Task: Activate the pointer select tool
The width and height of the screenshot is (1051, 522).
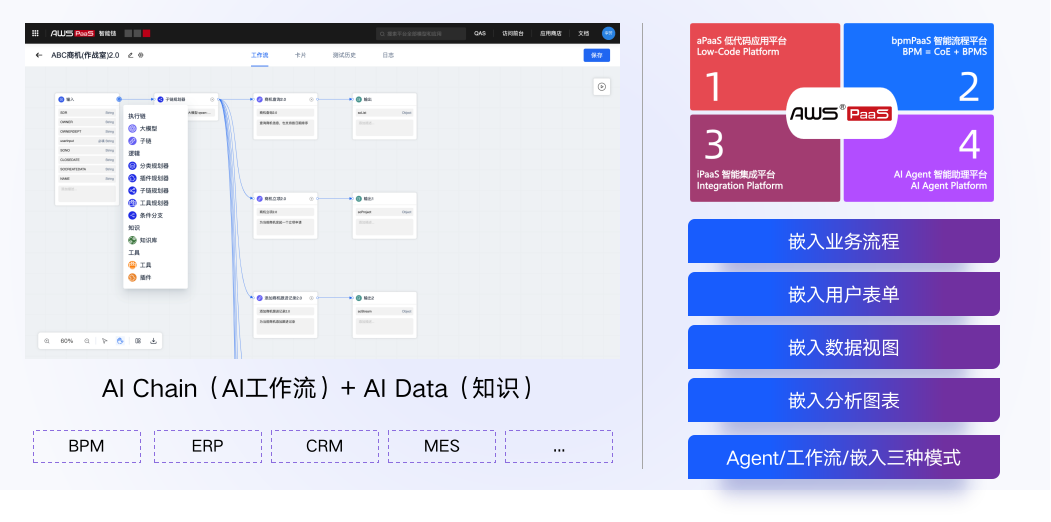Action: pyautogui.click(x=105, y=341)
